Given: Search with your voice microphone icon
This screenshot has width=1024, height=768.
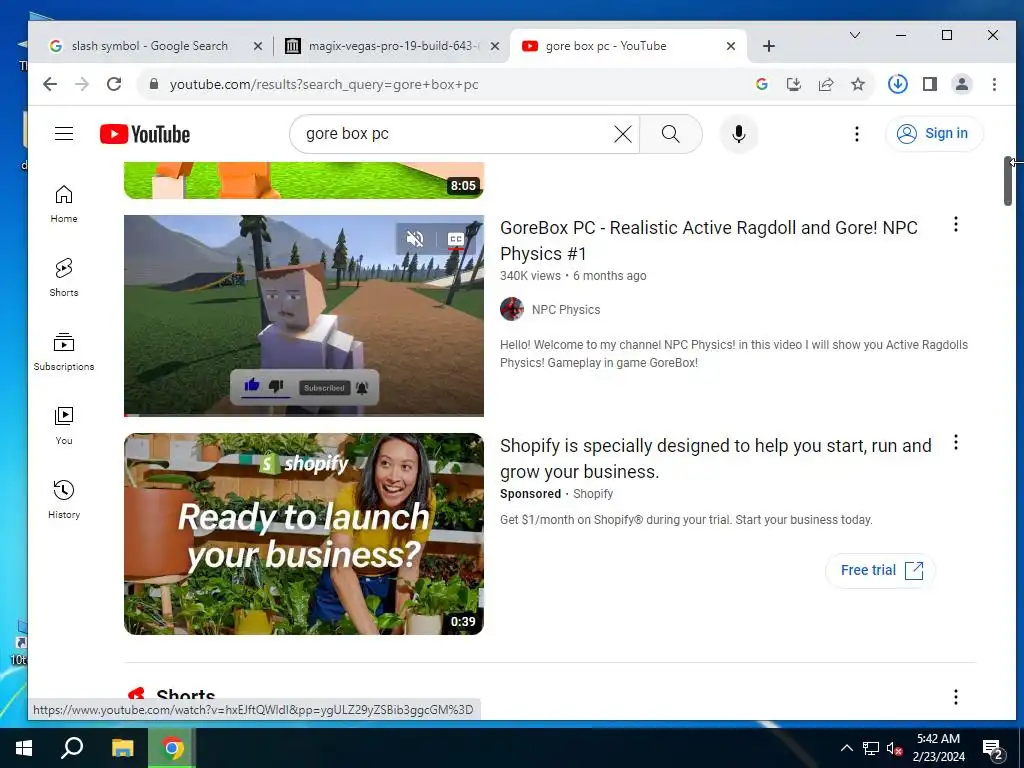Looking at the screenshot, I should click(x=739, y=134).
